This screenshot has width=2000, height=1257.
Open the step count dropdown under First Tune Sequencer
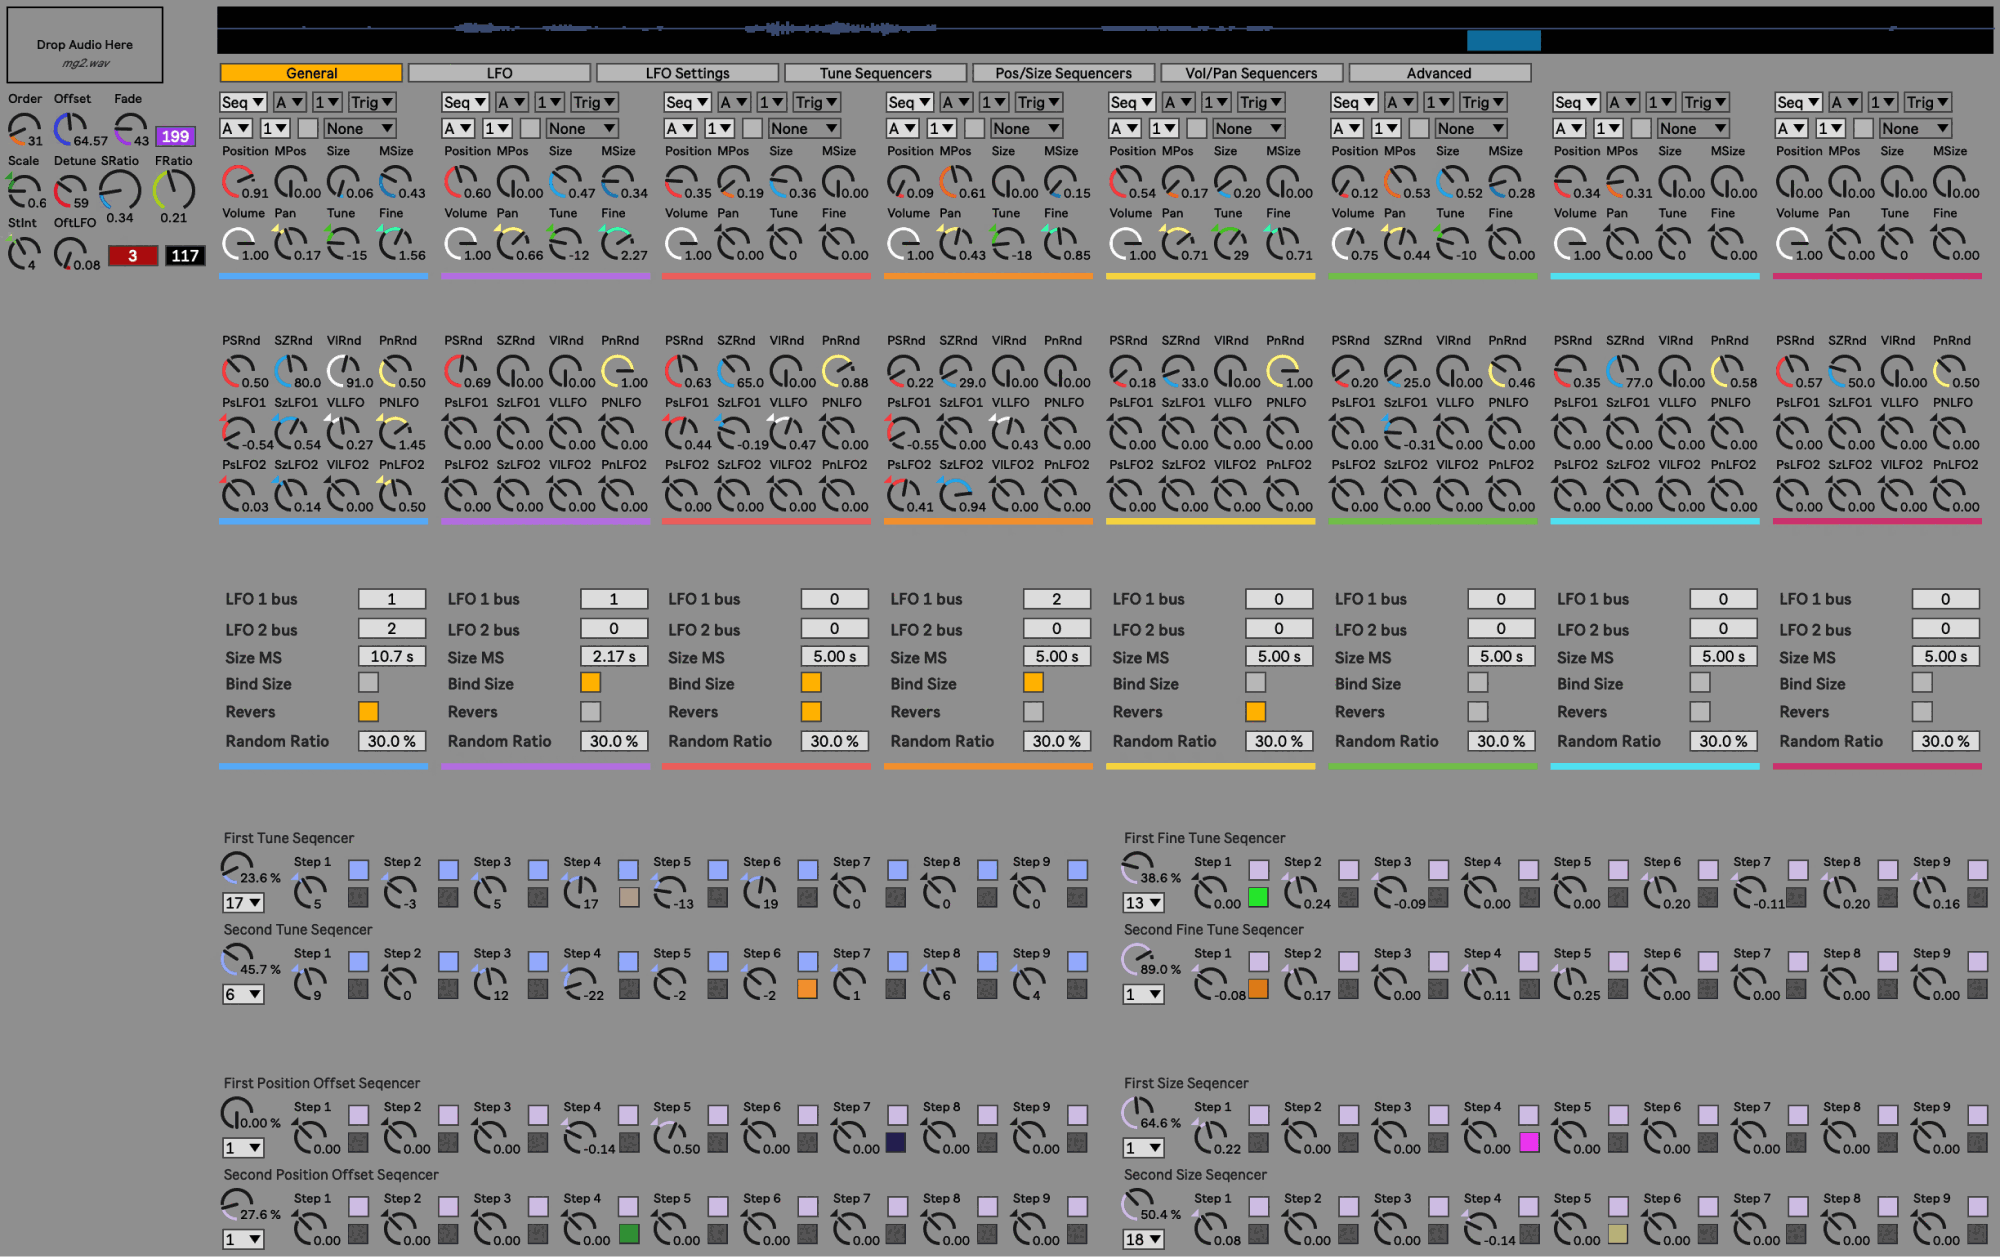(243, 902)
